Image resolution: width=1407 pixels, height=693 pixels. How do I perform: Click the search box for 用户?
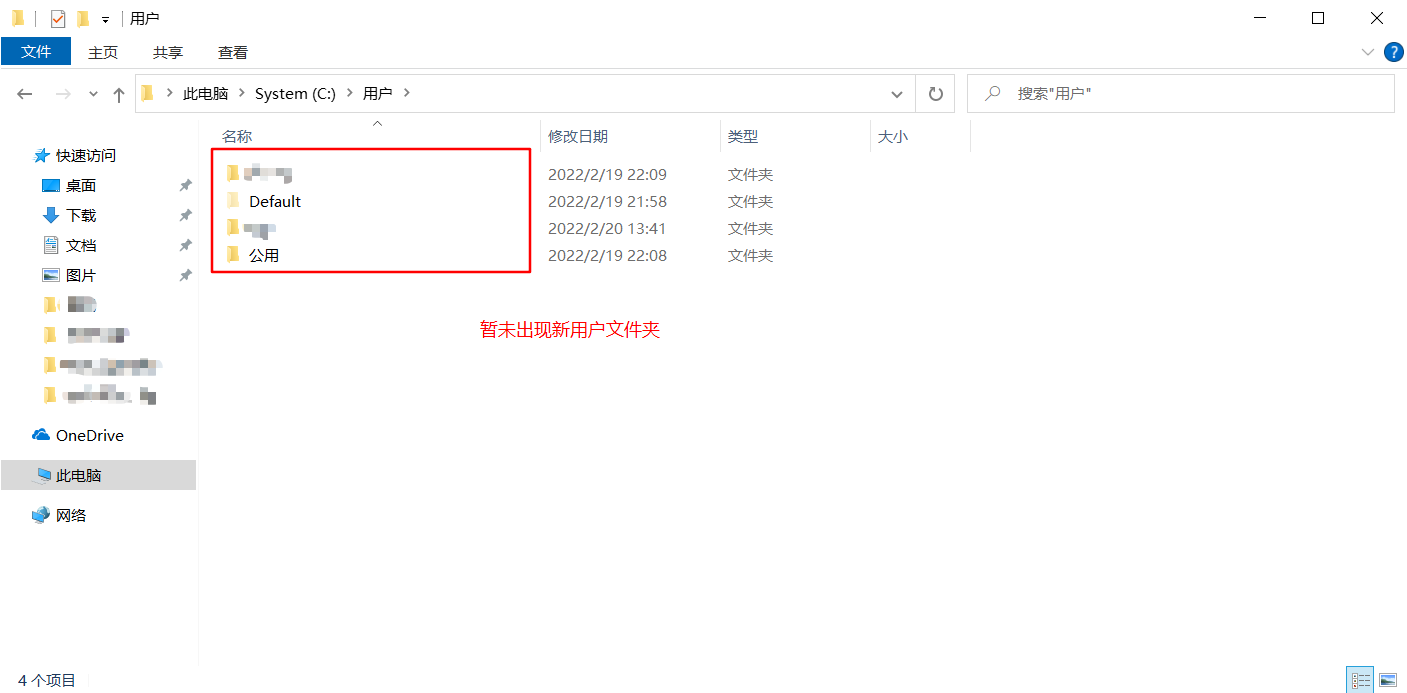(x=1180, y=93)
